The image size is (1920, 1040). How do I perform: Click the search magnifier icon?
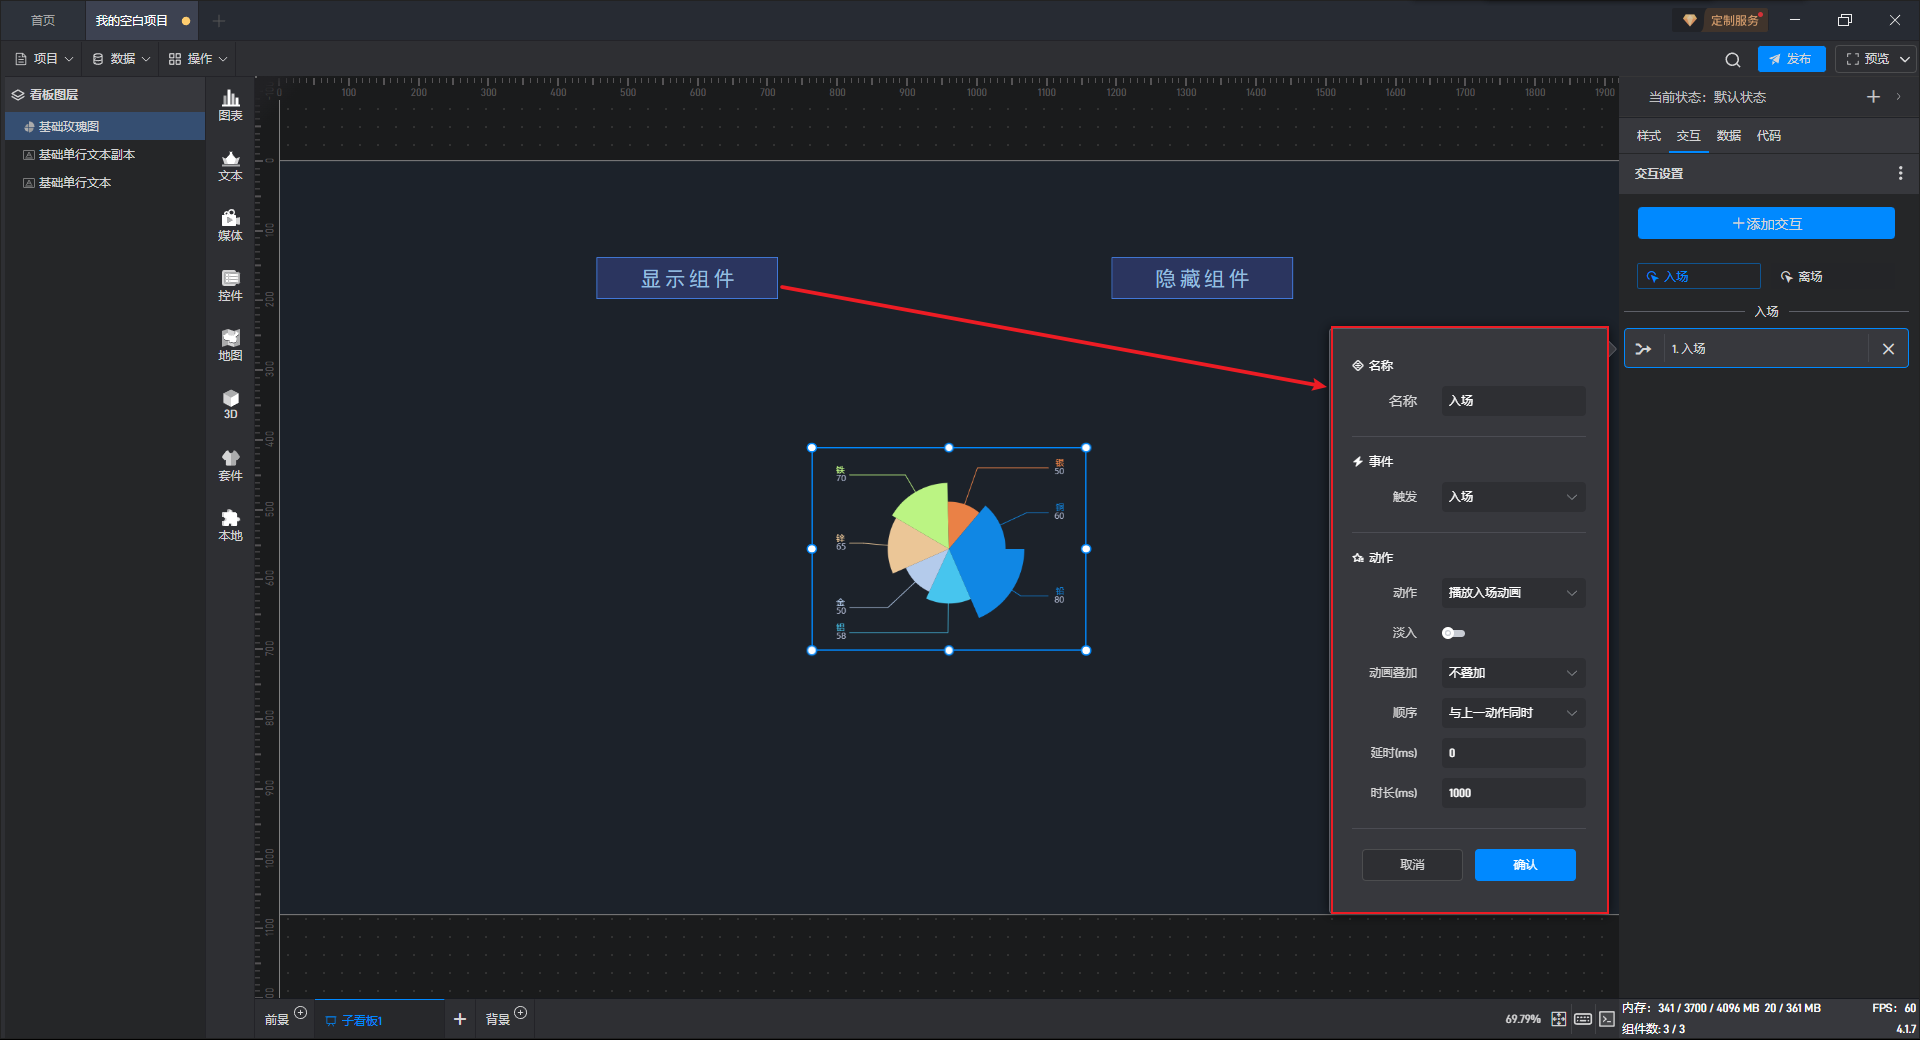pyautogui.click(x=1732, y=60)
